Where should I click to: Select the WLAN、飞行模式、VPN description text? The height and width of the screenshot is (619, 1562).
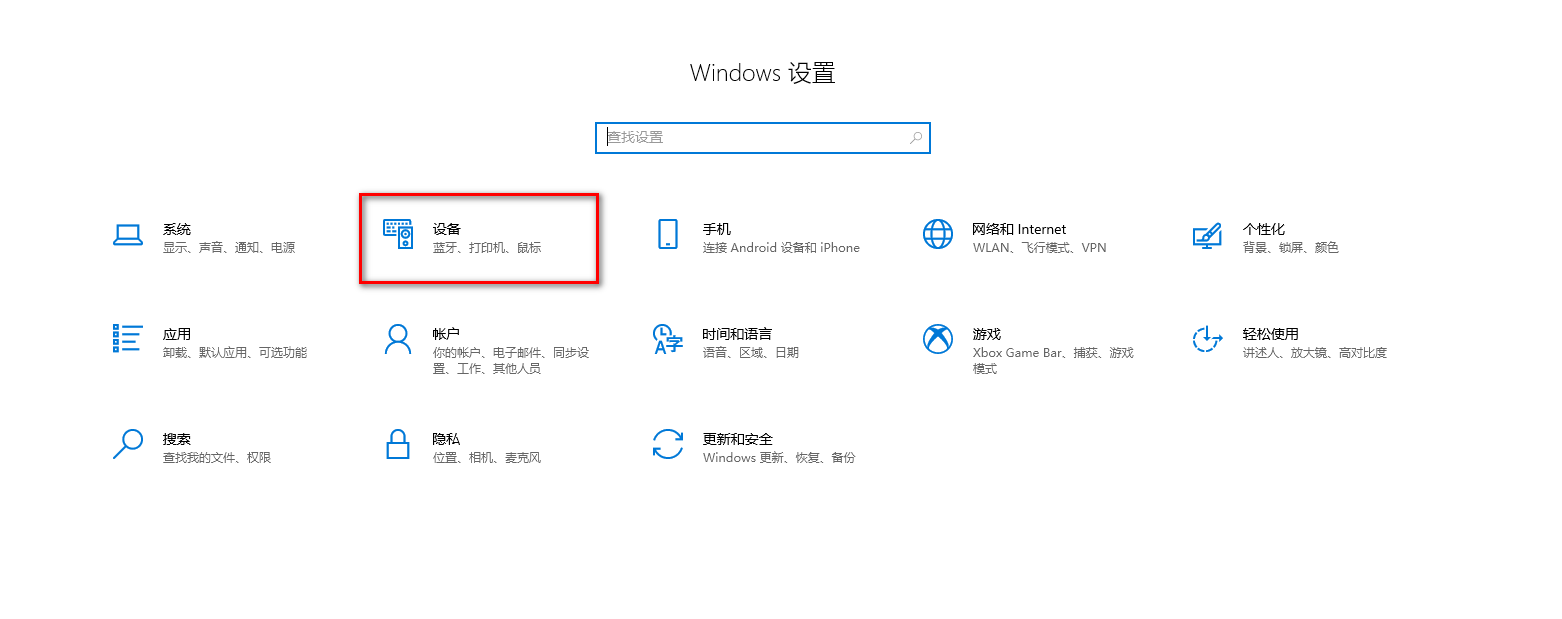[x=1039, y=248]
